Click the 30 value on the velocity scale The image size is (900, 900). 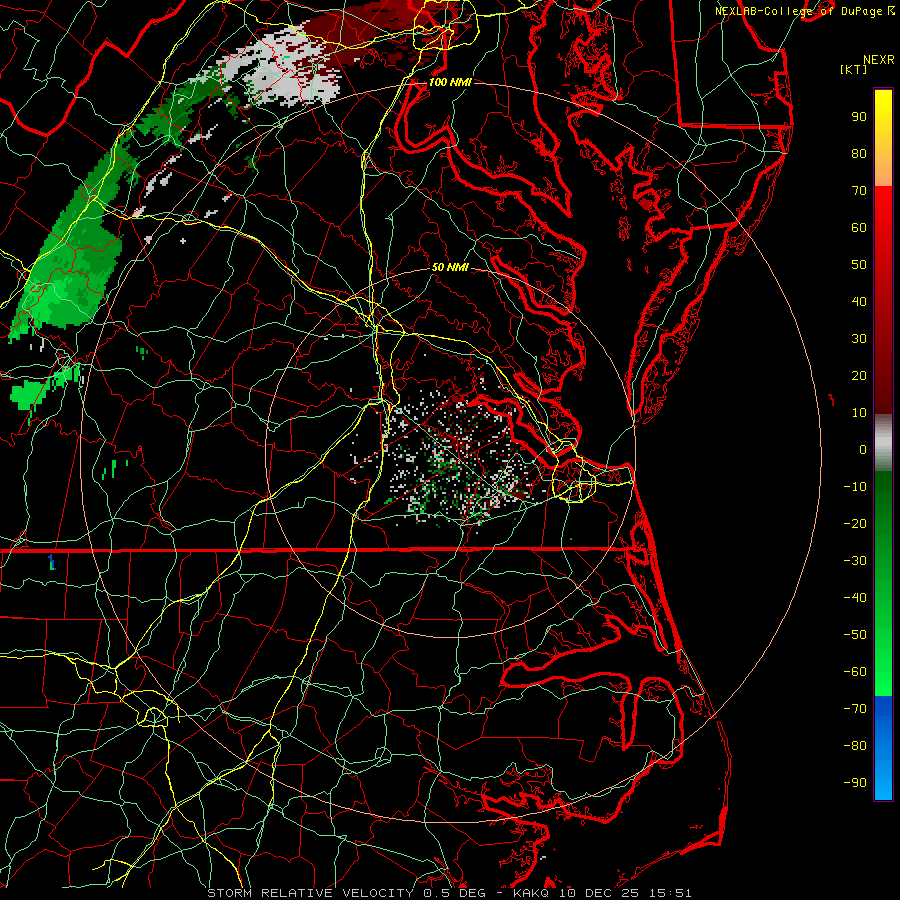pos(859,339)
